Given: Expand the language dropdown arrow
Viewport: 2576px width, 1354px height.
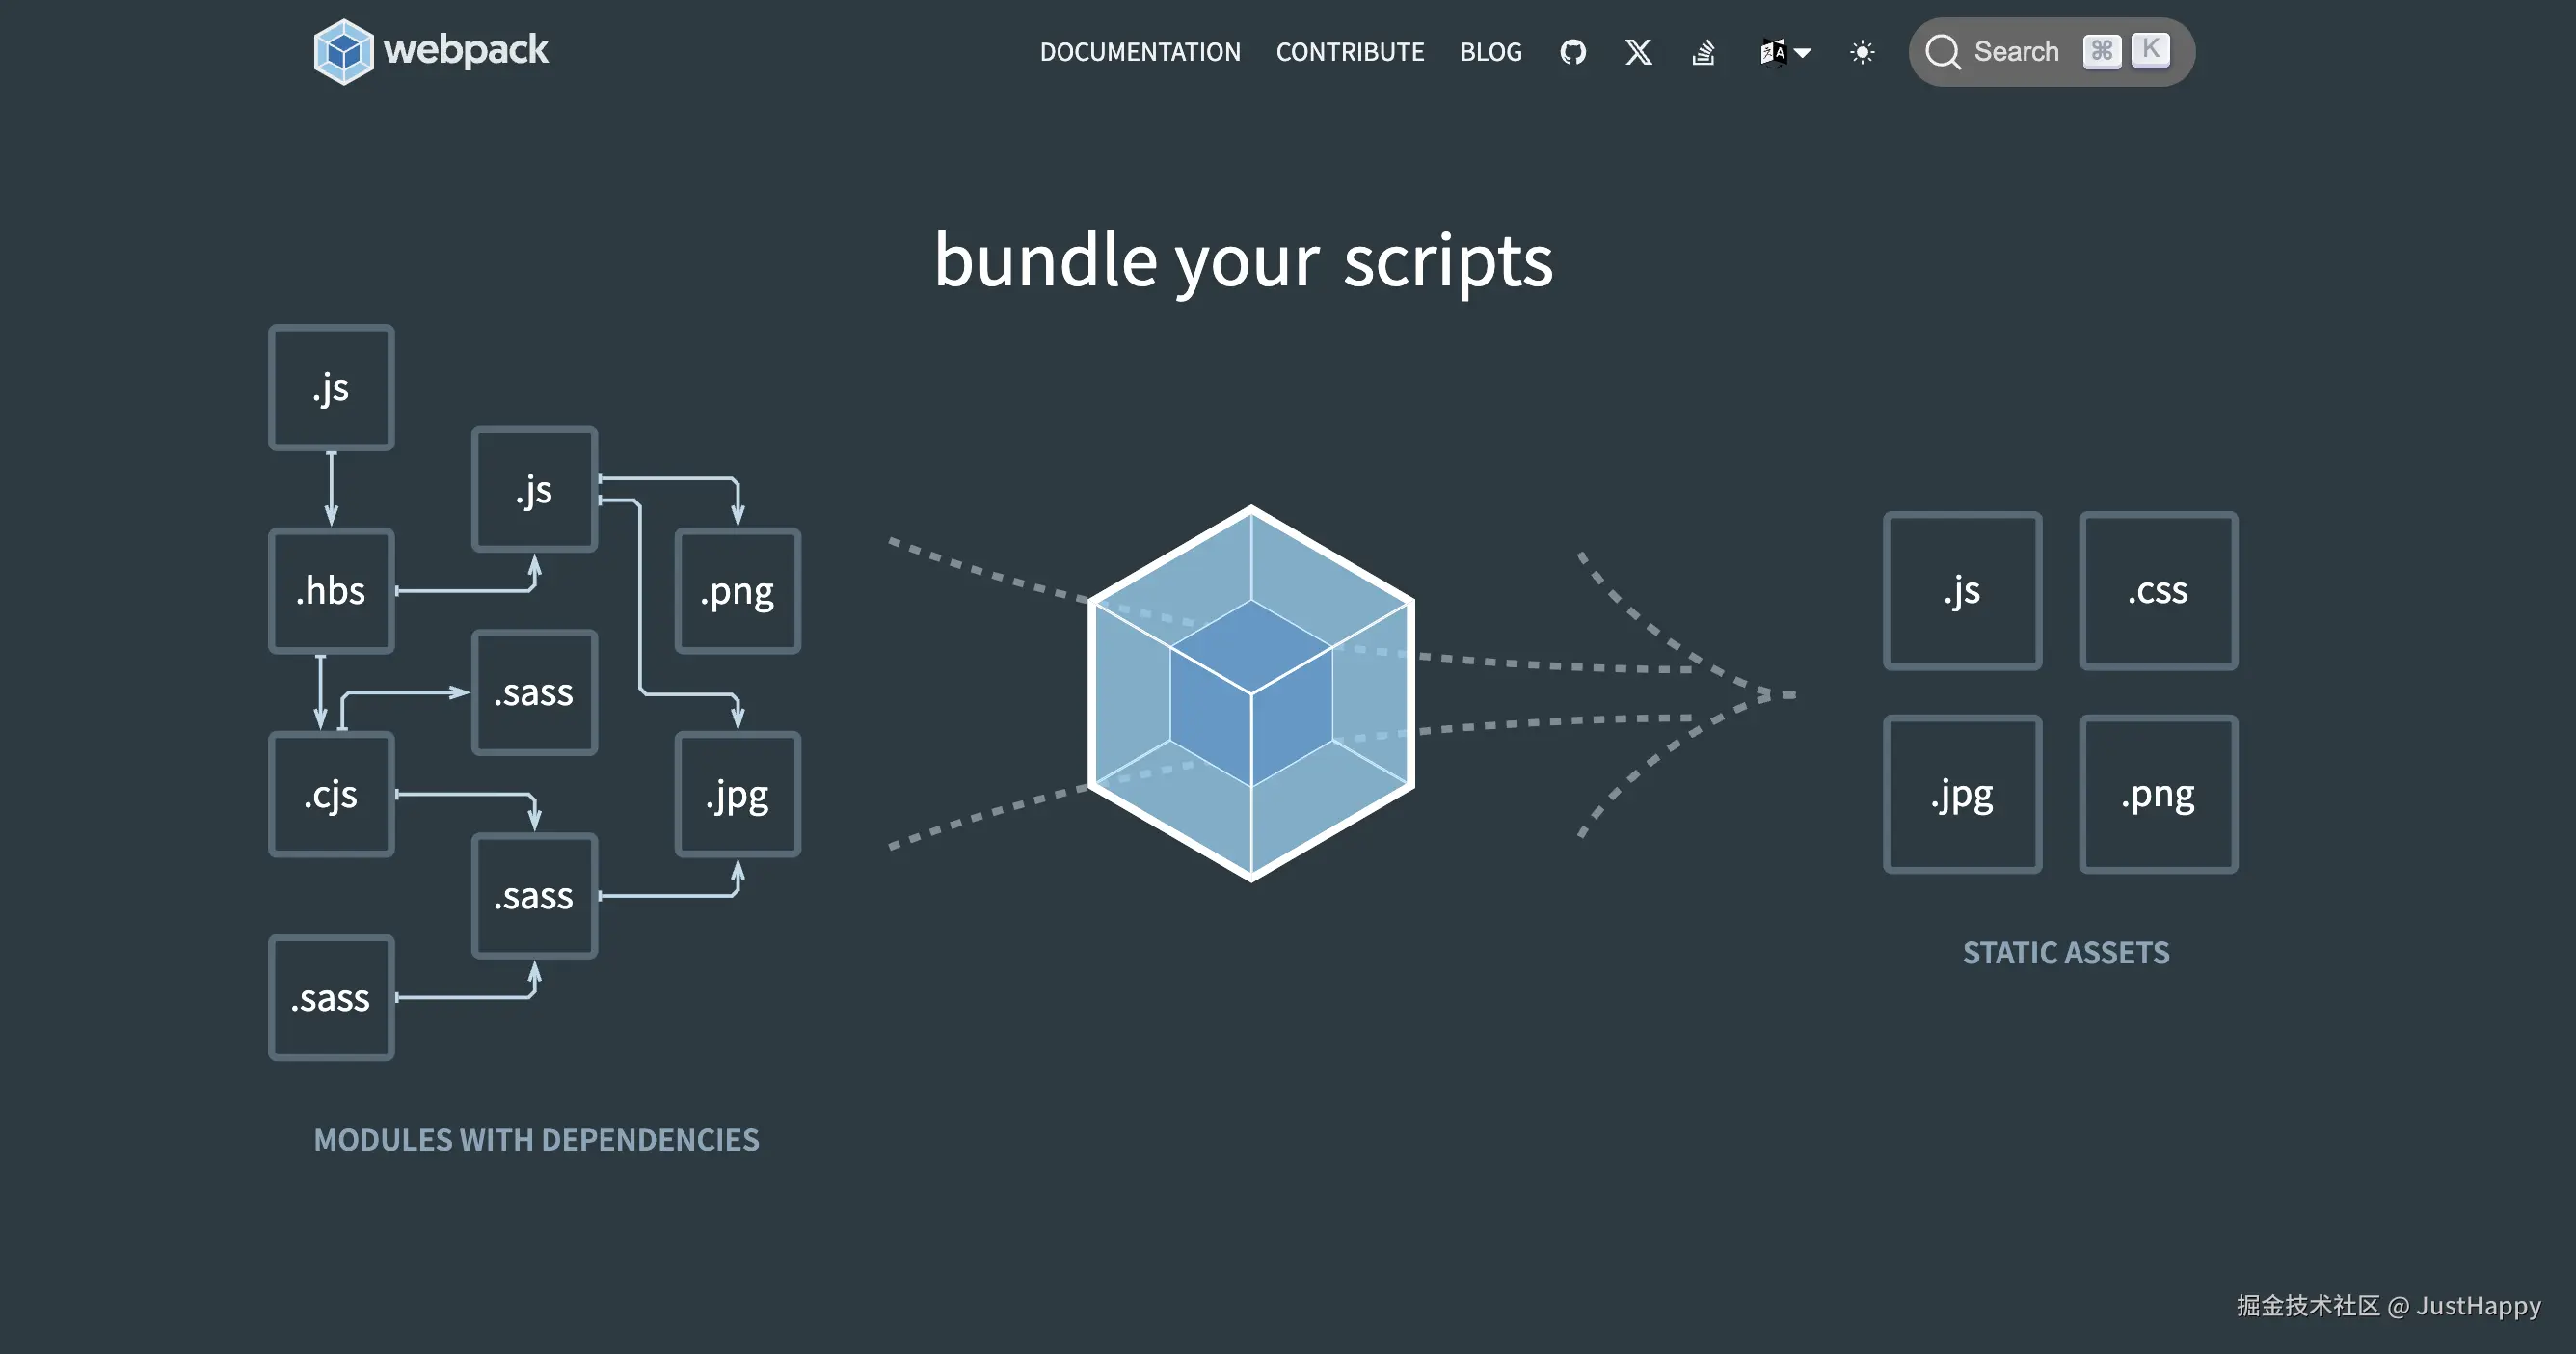Looking at the screenshot, I should coord(1803,53).
